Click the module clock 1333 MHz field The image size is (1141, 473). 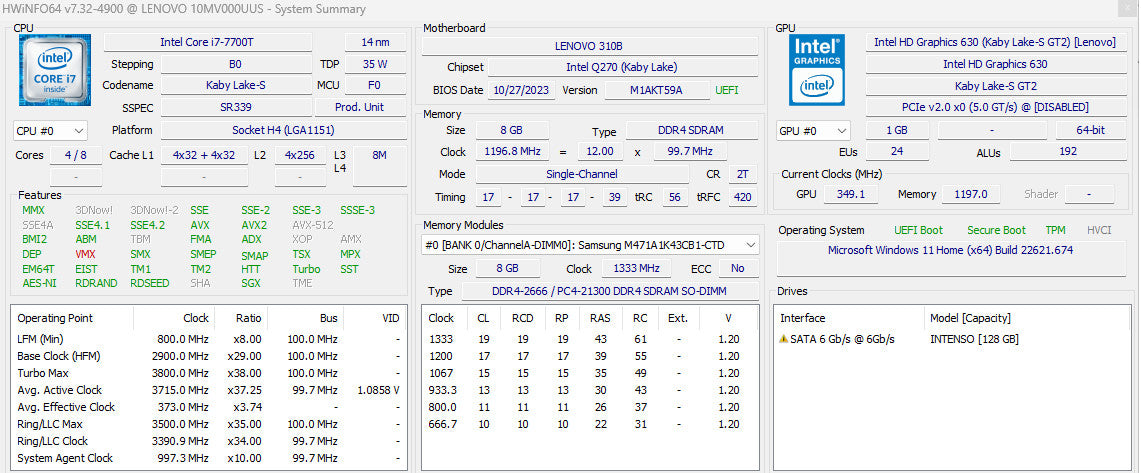tap(636, 269)
